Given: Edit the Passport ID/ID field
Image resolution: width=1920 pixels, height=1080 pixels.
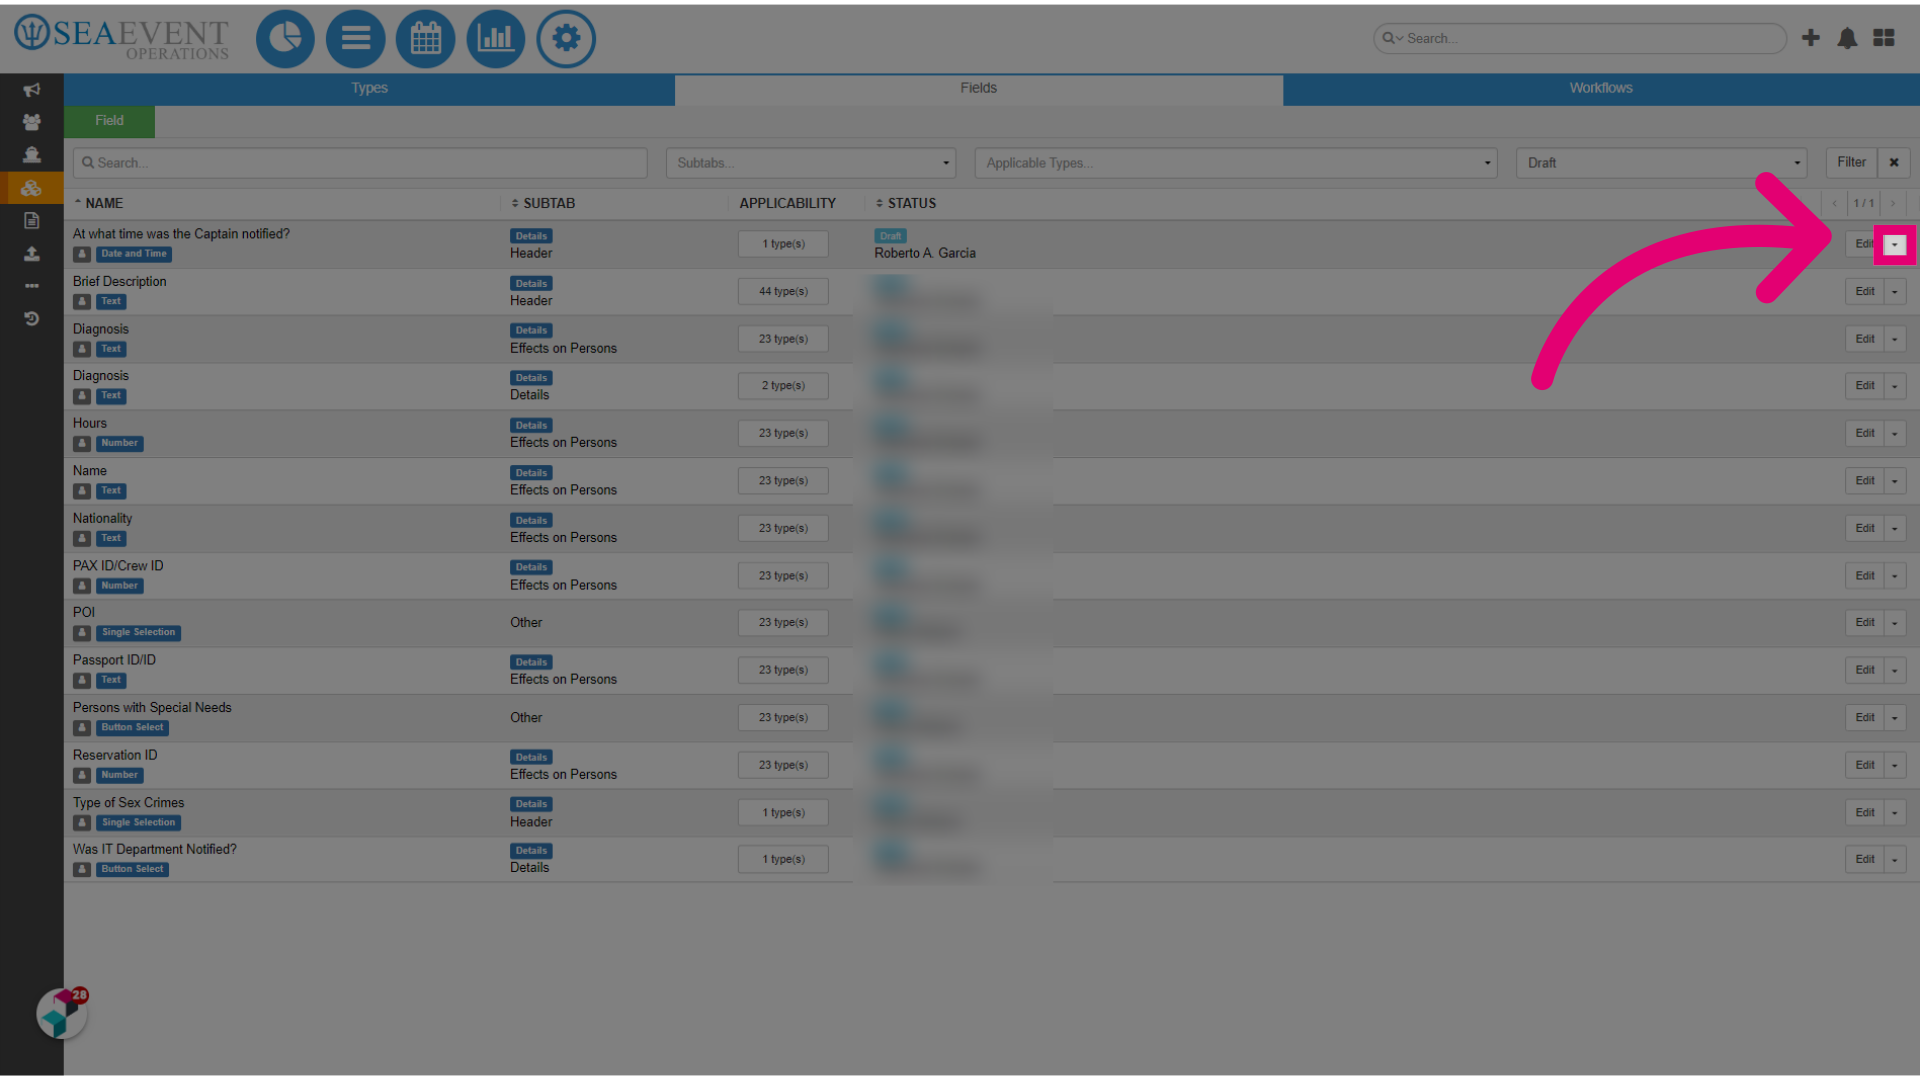Looking at the screenshot, I should pos(1865,670).
